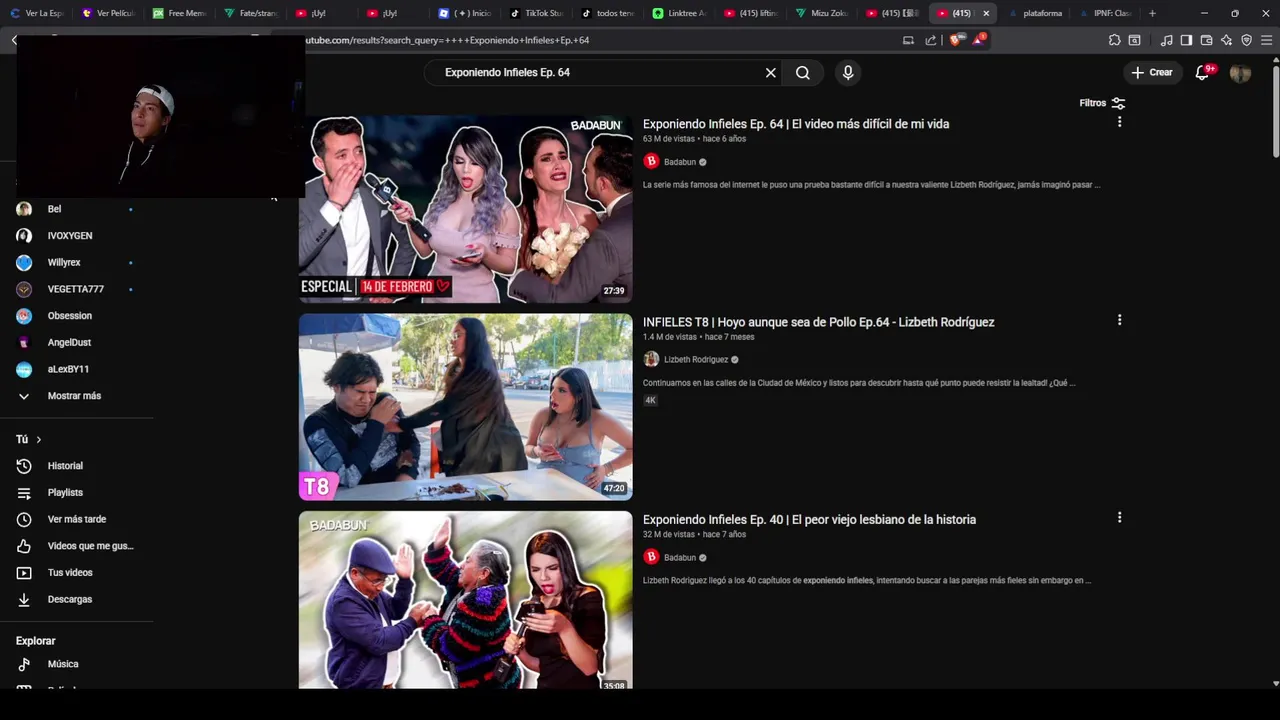This screenshot has width=1280, height=720.
Task: Start voice search with microphone icon
Action: (x=848, y=73)
